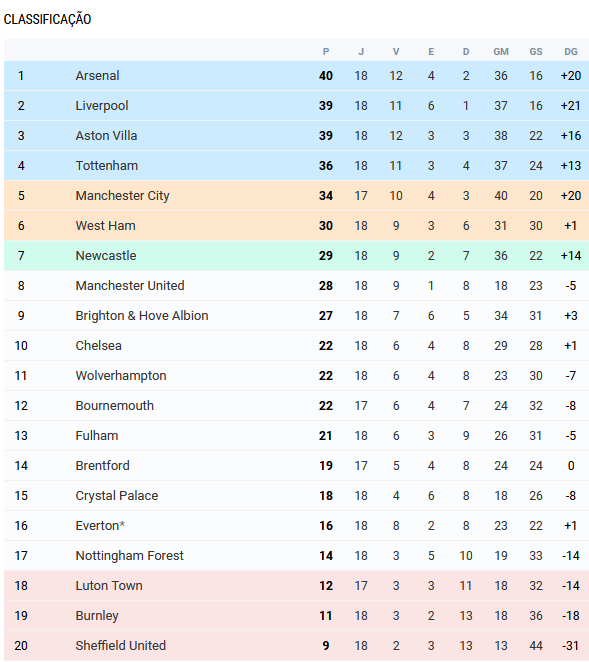Select the GM goals scored header
The height and width of the screenshot is (662, 589).
tap(501, 52)
